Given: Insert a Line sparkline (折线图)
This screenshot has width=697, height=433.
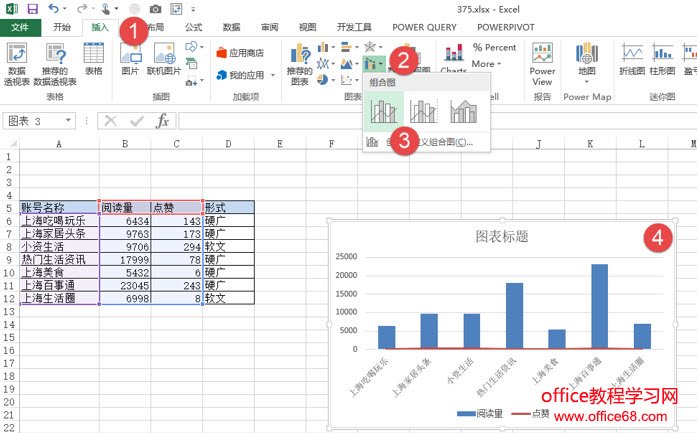Looking at the screenshot, I should pyautogui.click(x=632, y=59).
